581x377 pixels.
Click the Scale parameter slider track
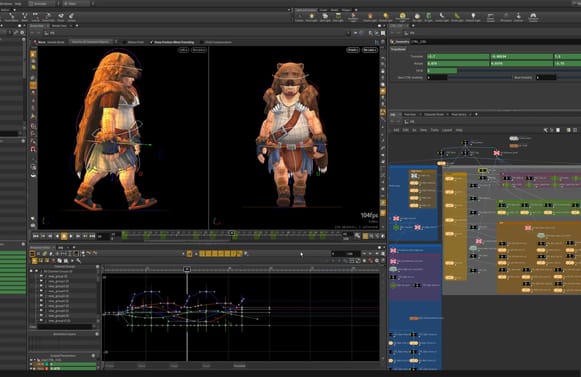coord(519,70)
